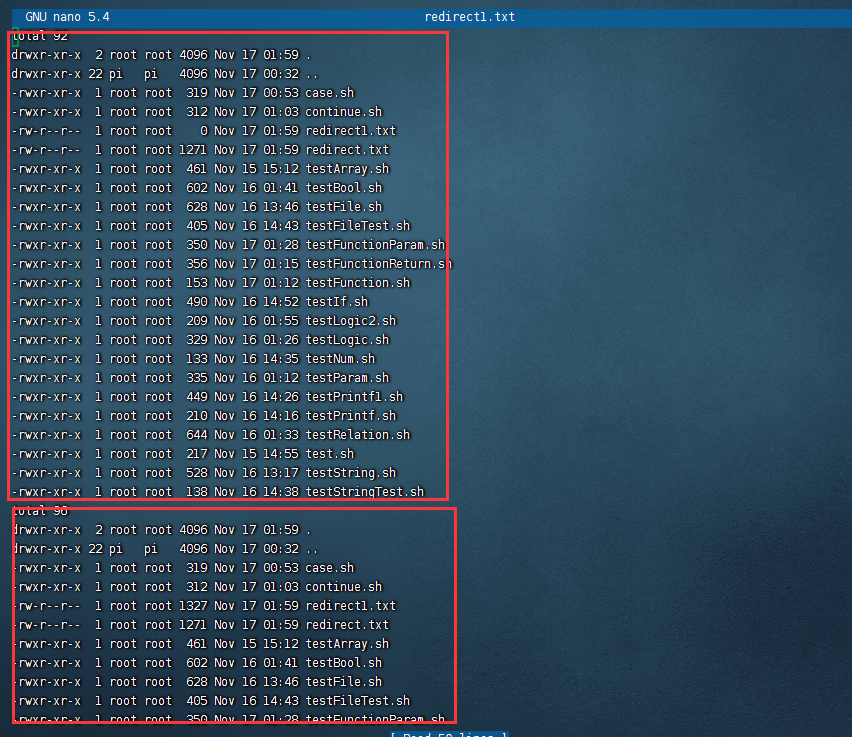Viewport: 852px width, 737px height.
Task: Click -rwxr-xr-x permissions on testIf.sh row
Action: [x=46, y=302]
